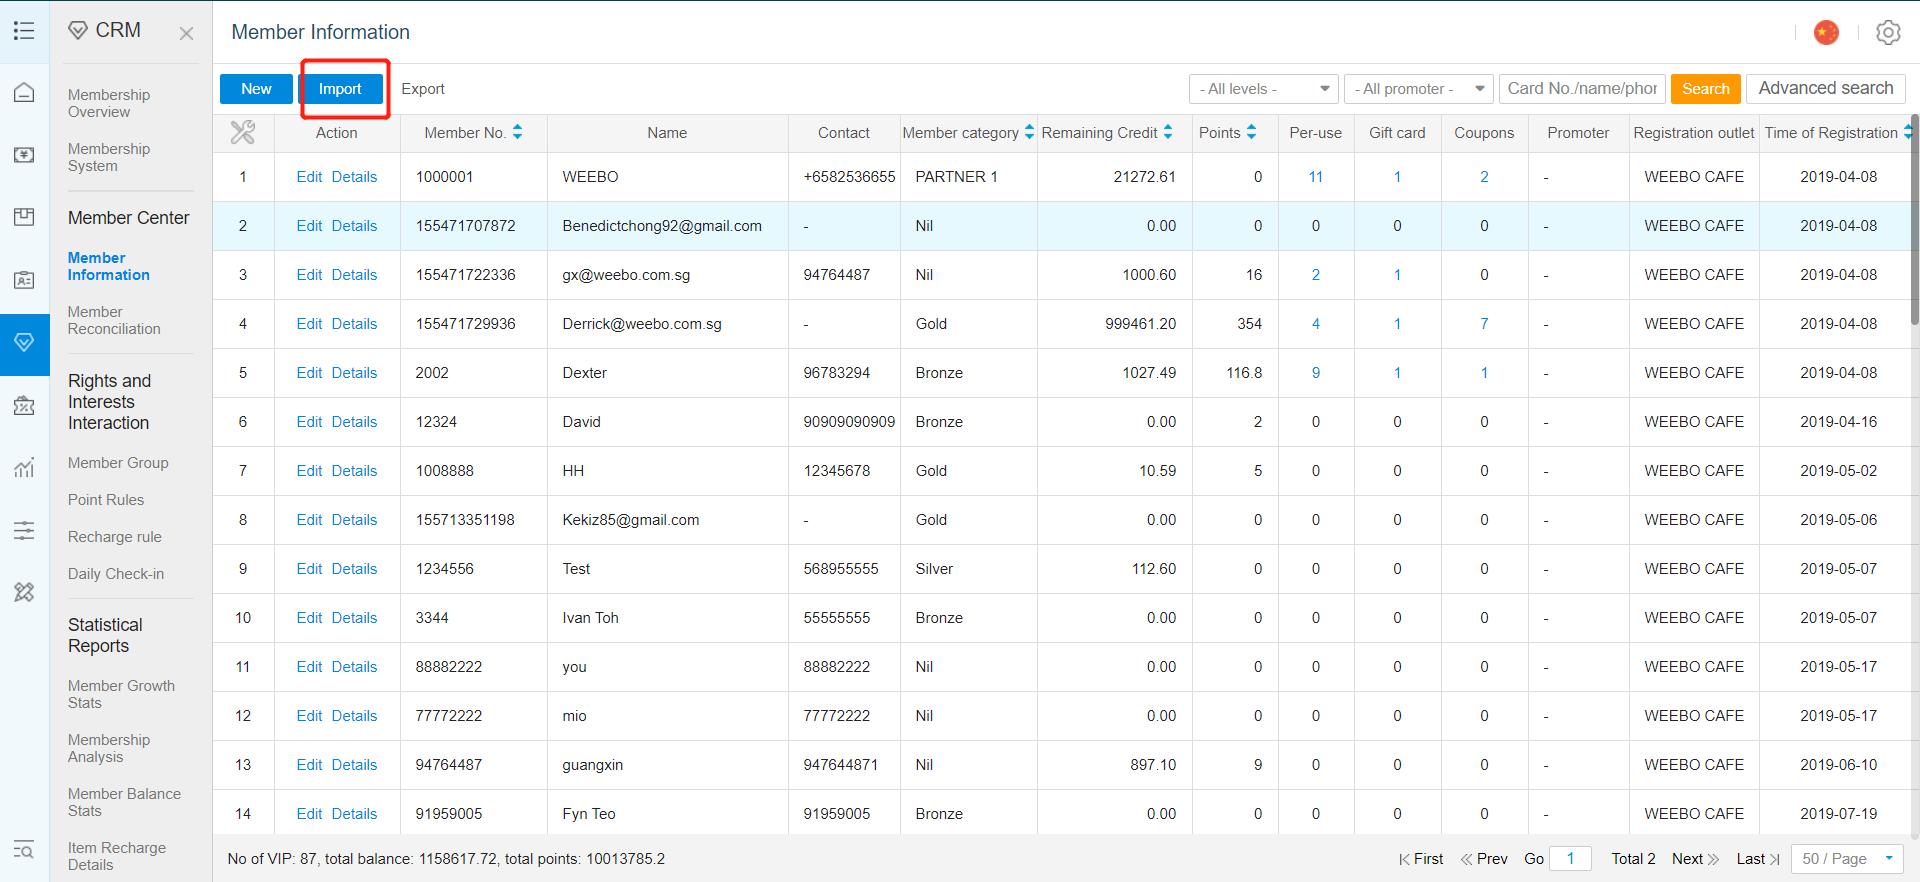Click the Export link
Image resolution: width=1920 pixels, height=882 pixels.
click(x=423, y=89)
